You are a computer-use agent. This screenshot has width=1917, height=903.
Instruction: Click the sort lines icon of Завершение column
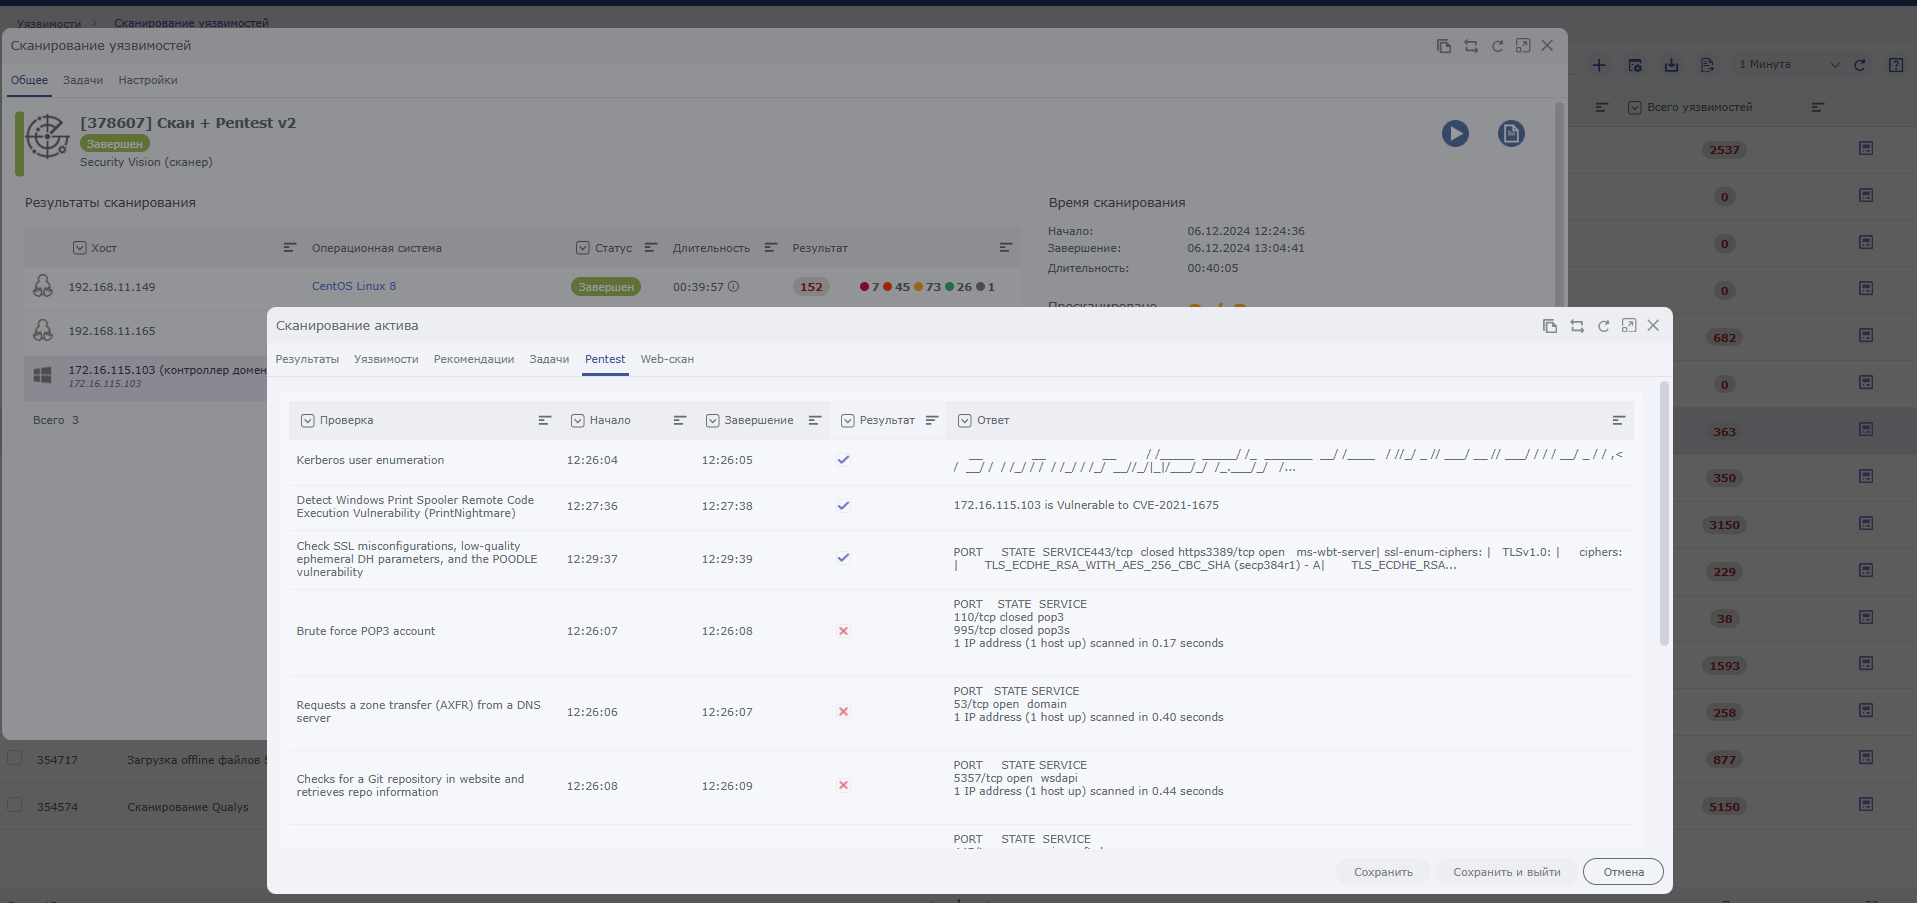pyautogui.click(x=815, y=421)
